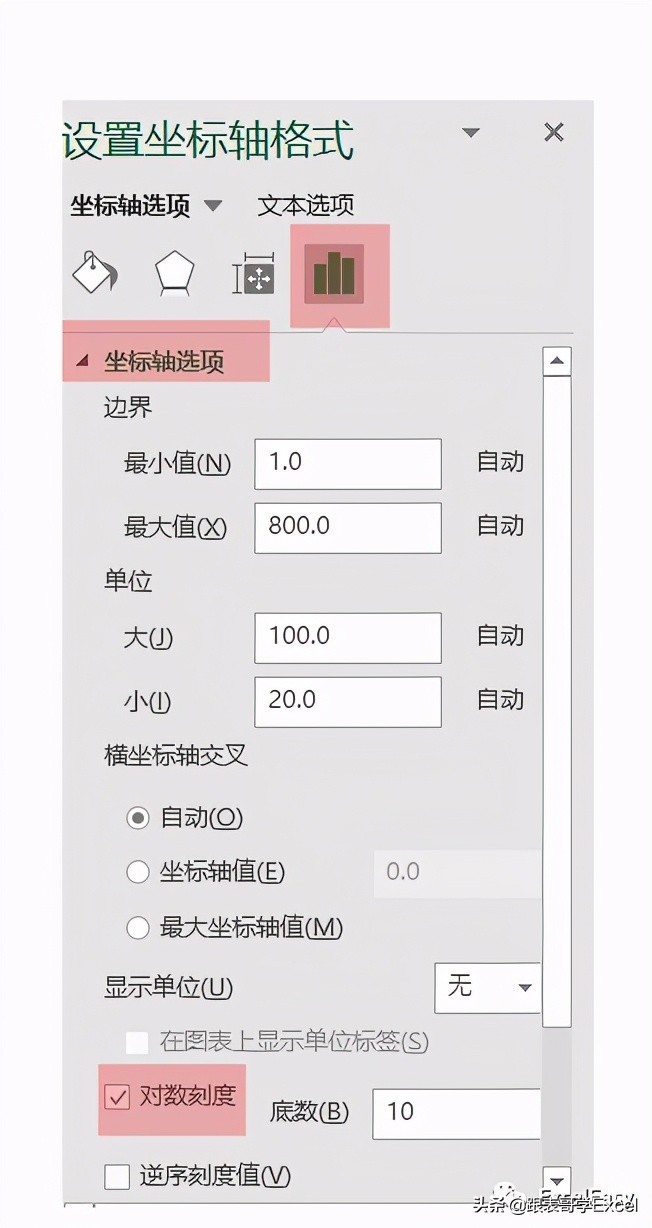Switch to the 文本选项 tab
The height and width of the screenshot is (1228, 652).
(305, 206)
